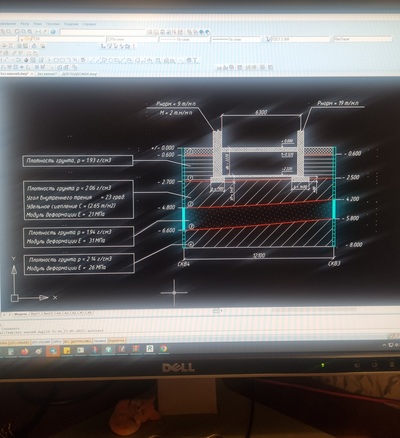Open the Chrome browser from the taskbar
Image resolution: width=400 pixels, height=438 pixels.
tap(163, 349)
